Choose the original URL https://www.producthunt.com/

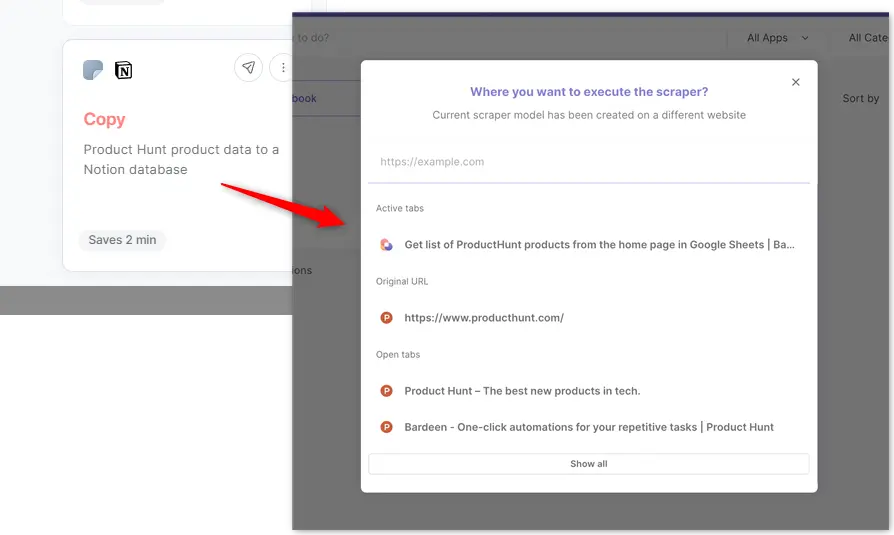(588, 318)
